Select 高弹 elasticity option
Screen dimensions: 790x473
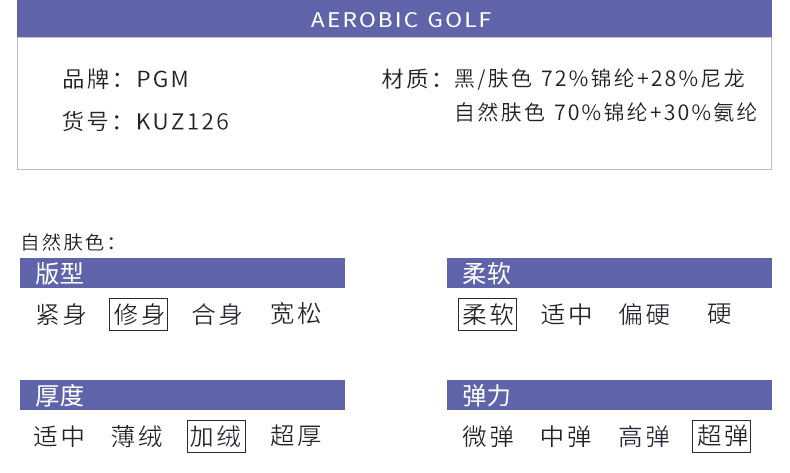click(644, 436)
